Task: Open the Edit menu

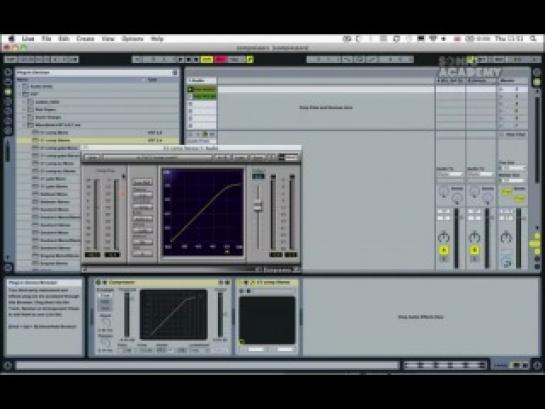Action: [64, 39]
